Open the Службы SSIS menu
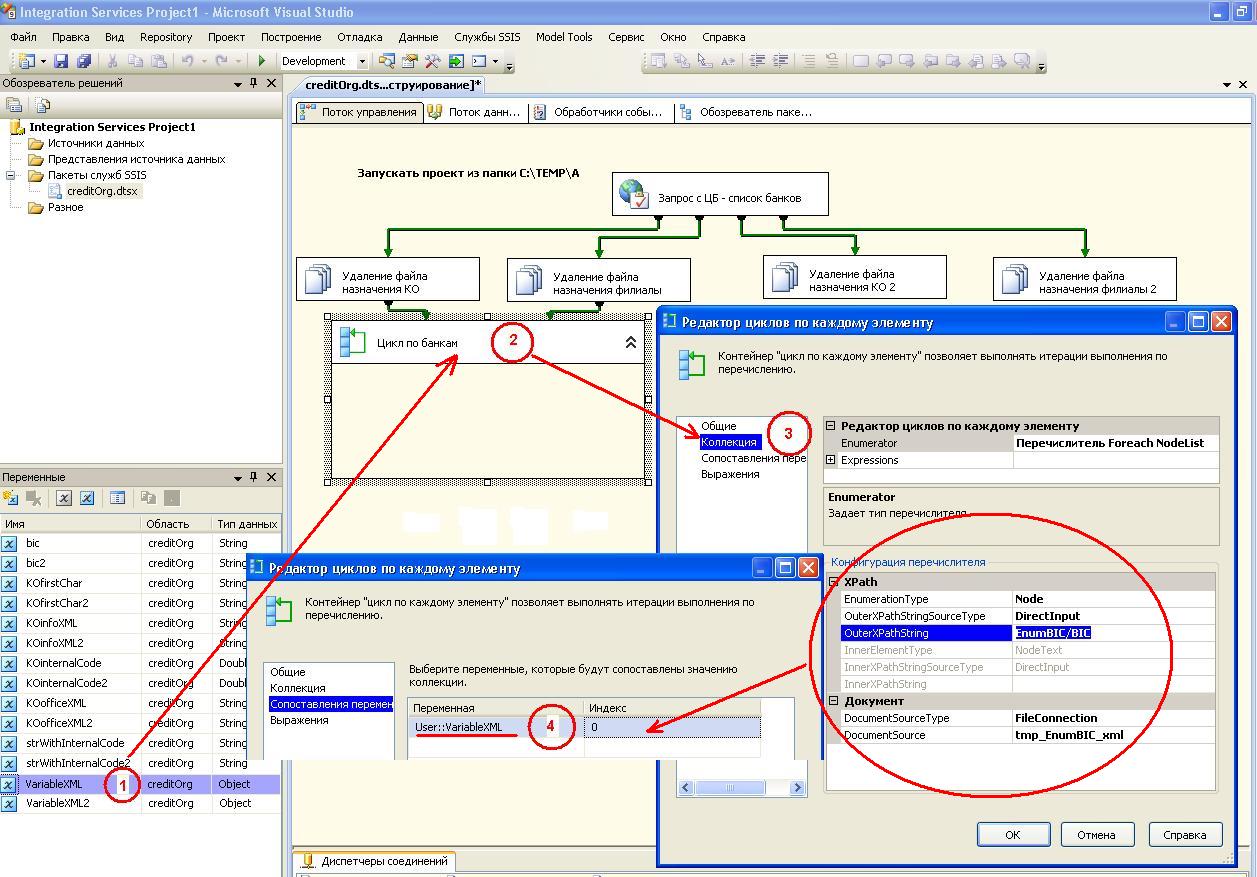The image size is (1257, 877). 487,37
